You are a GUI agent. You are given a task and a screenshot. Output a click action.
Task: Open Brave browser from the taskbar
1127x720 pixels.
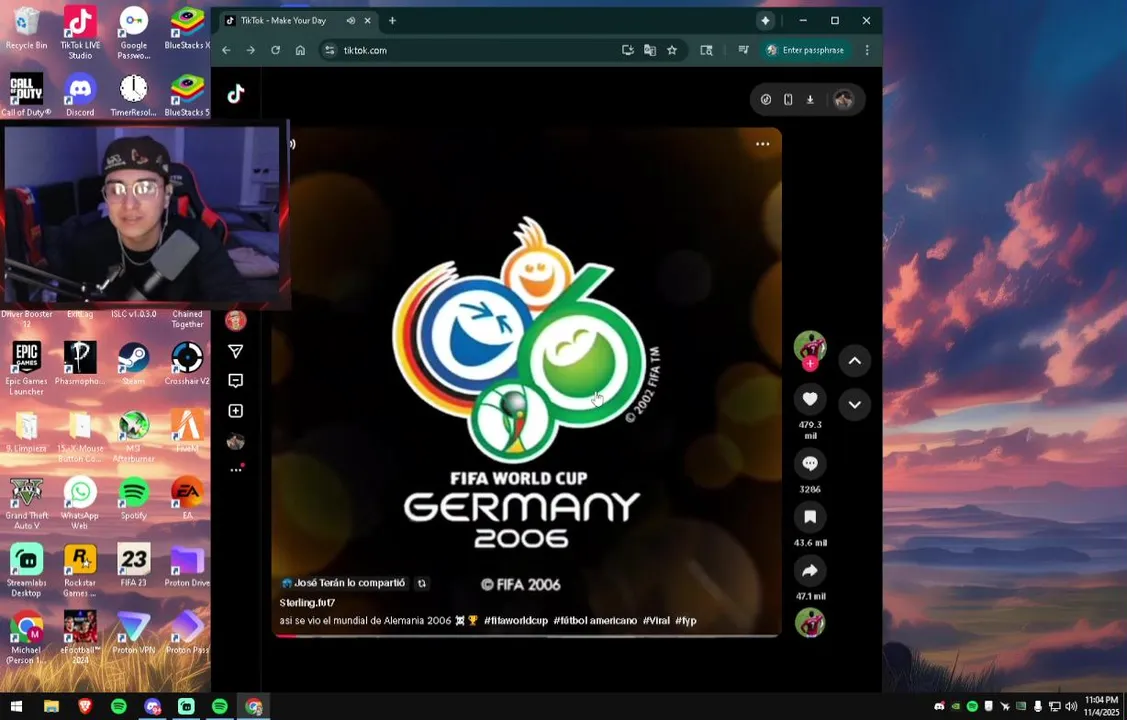point(85,707)
